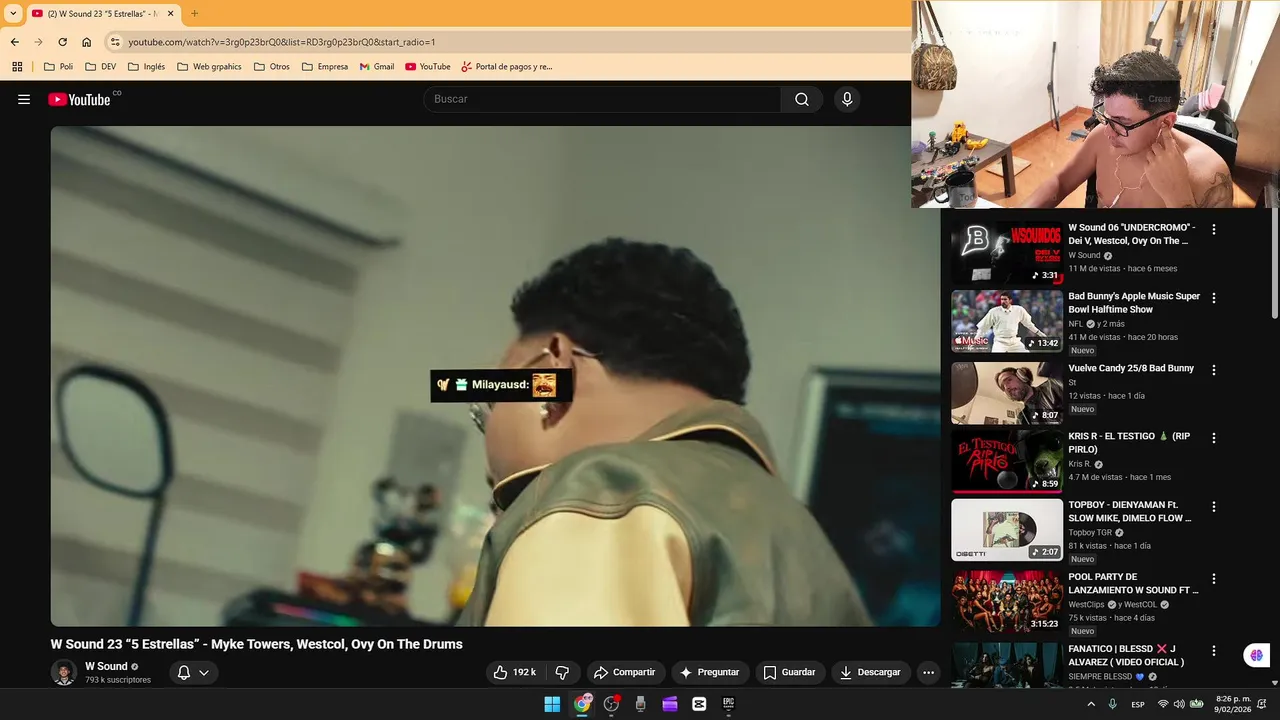
Task: Open the Otros bookmarks folder
Action: point(272,67)
